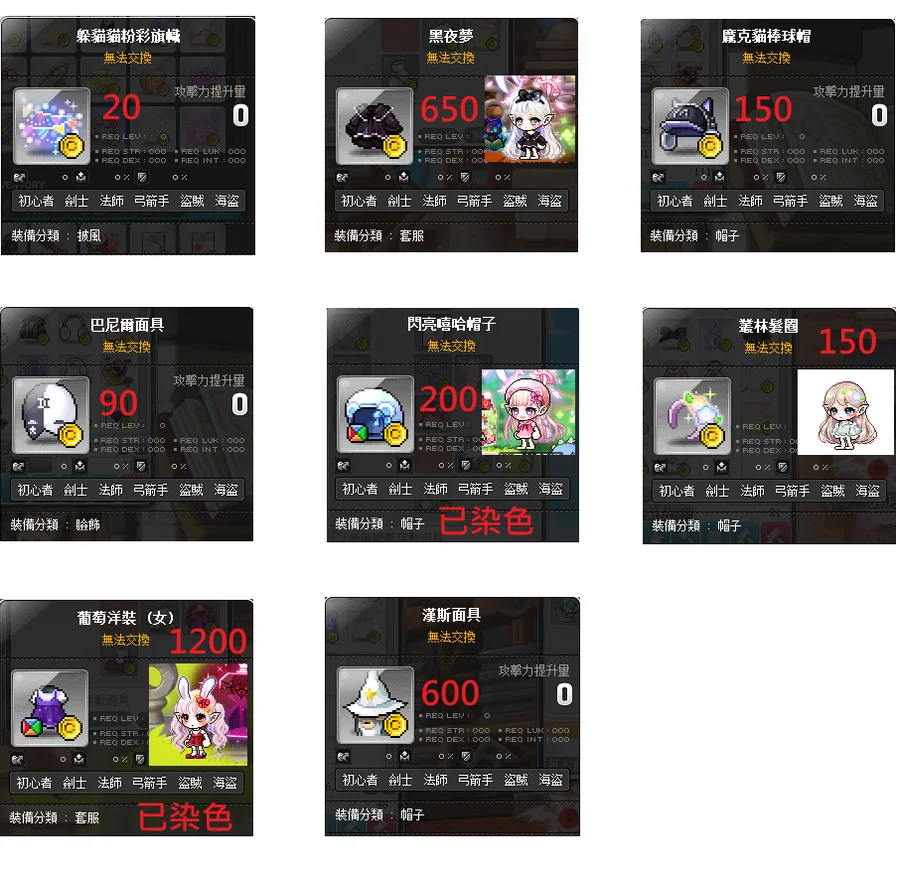The height and width of the screenshot is (878, 900).
Task: Click the 黑夜夢 black outfit item icon
Action: point(374,126)
